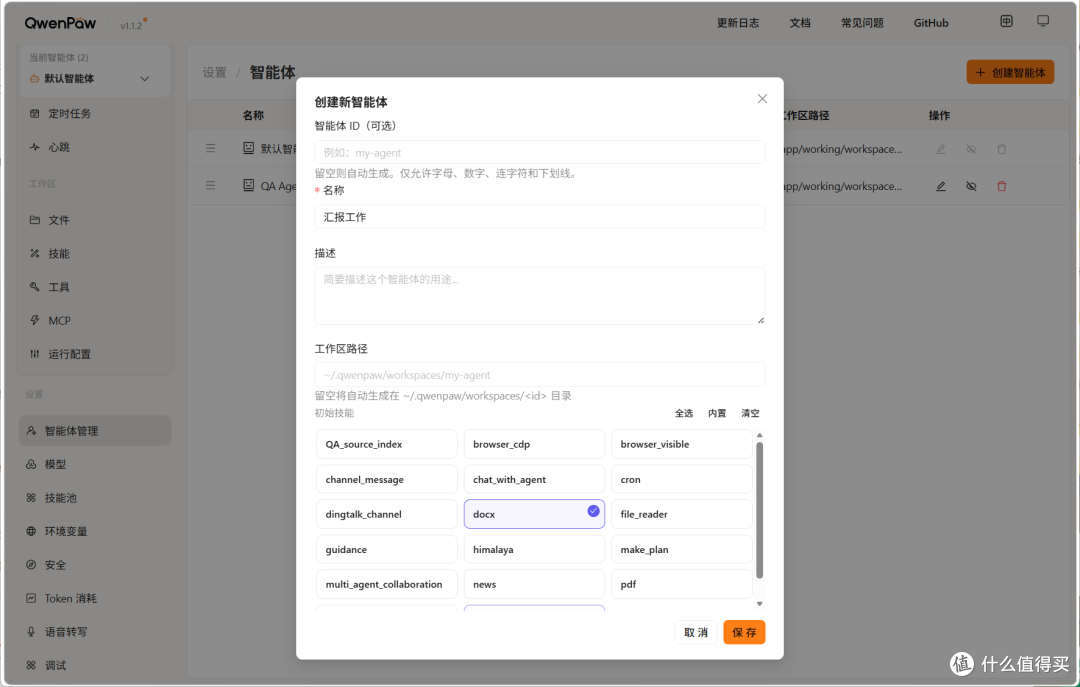Click the 安全 security icon in sidebar
This screenshot has height=687, width=1080.
[x=31, y=565]
